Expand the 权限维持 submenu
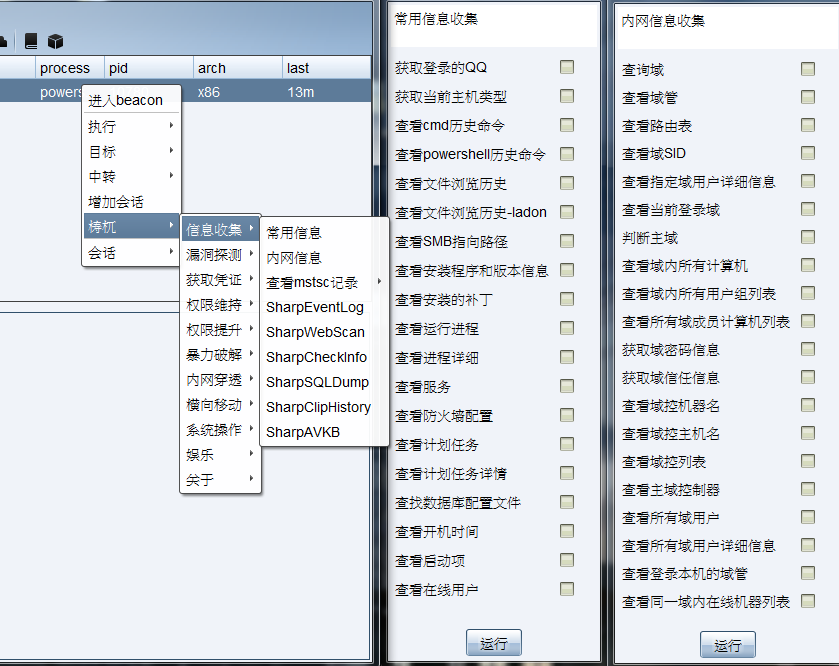The image size is (839, 666). (220, 305)
